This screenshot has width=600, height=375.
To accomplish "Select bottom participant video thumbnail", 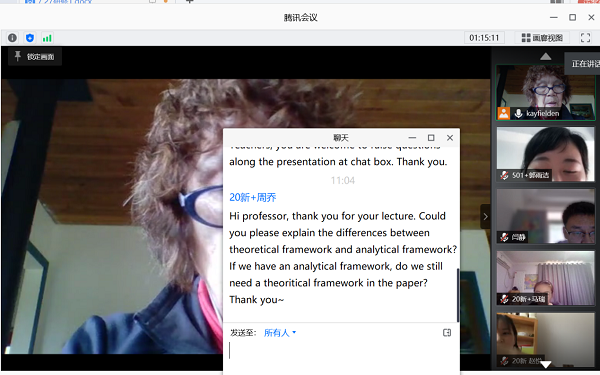I will (x=546, y=340).
